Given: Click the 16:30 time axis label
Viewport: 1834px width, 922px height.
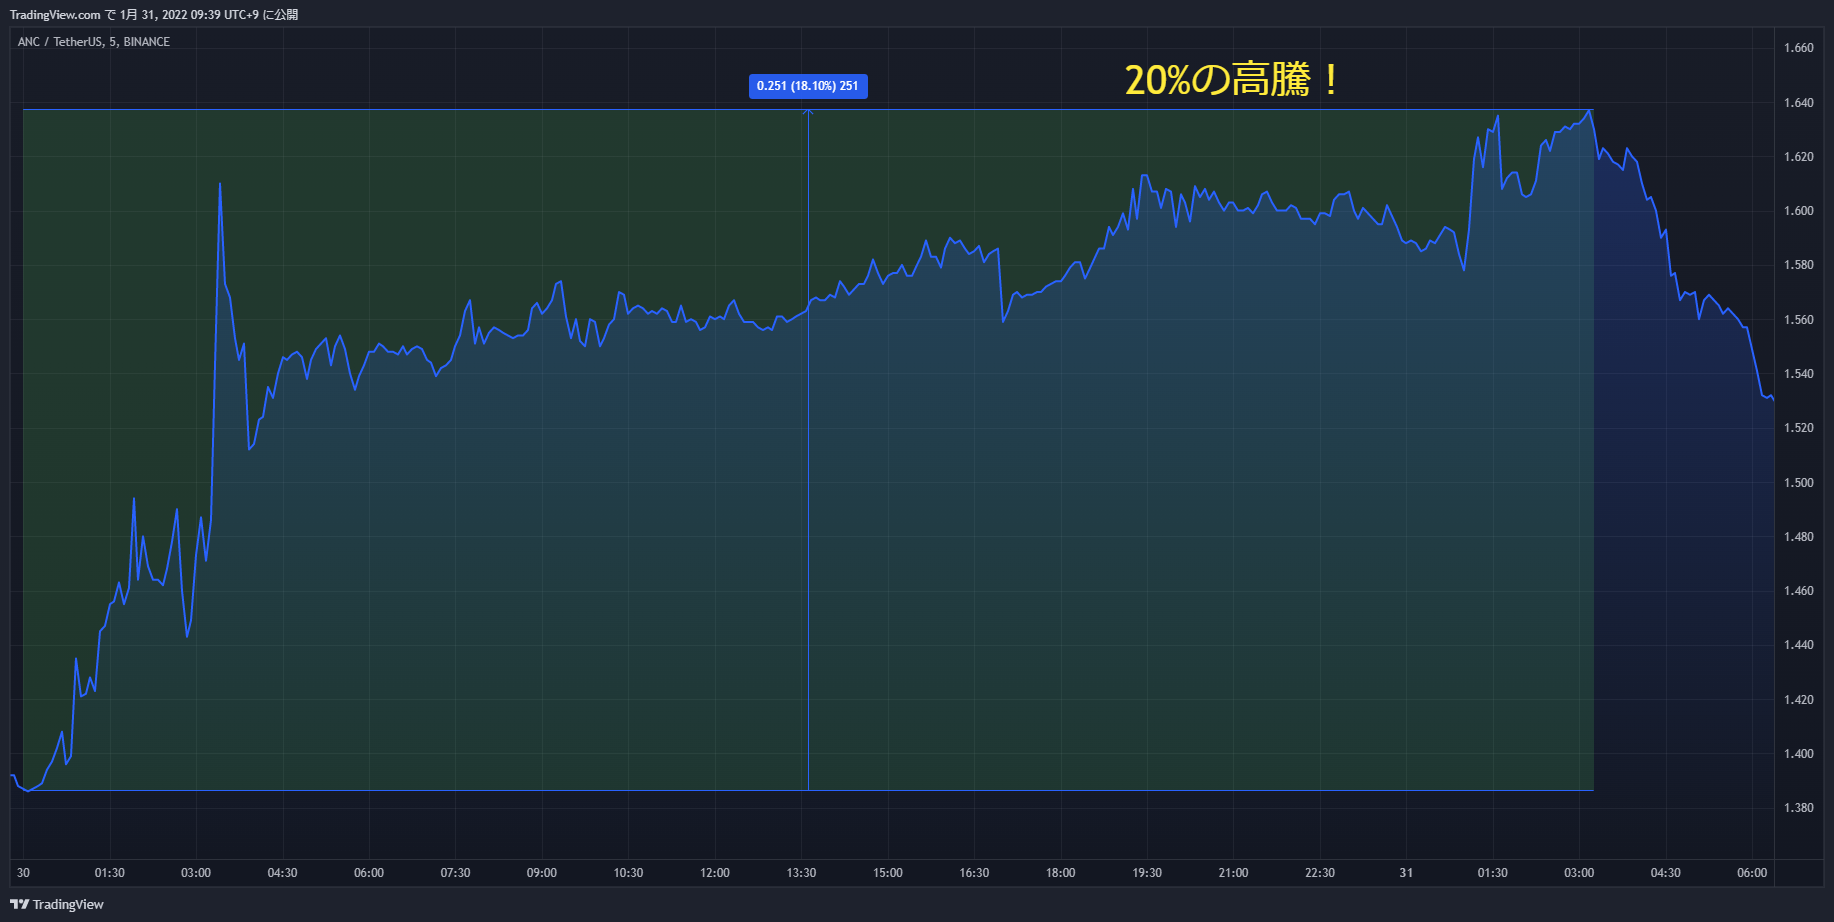Looking at the screenshot, I should click(x=974, y=873).
